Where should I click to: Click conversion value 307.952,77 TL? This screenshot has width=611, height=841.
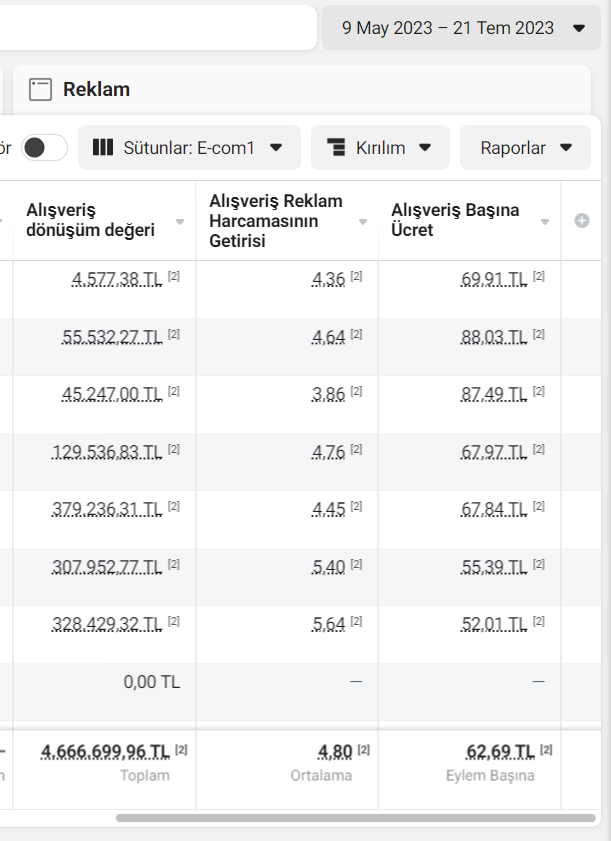[x=107, y=567]
